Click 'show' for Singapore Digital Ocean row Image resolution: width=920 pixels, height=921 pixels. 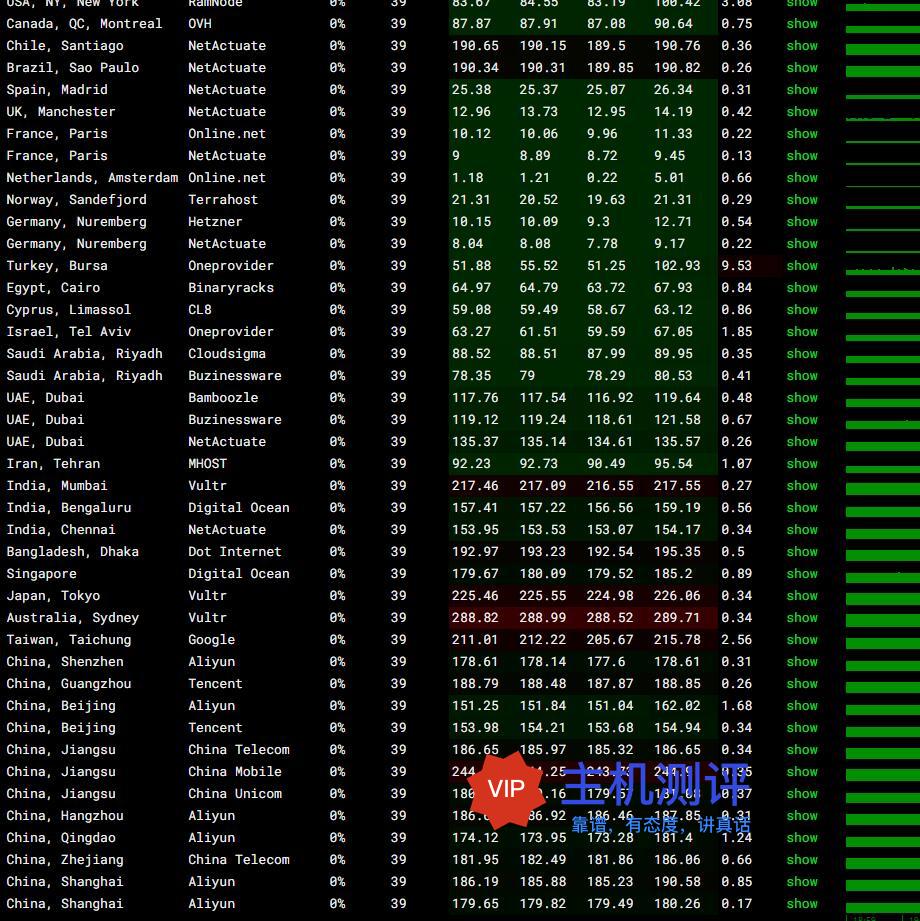click(x=802, y=574)
